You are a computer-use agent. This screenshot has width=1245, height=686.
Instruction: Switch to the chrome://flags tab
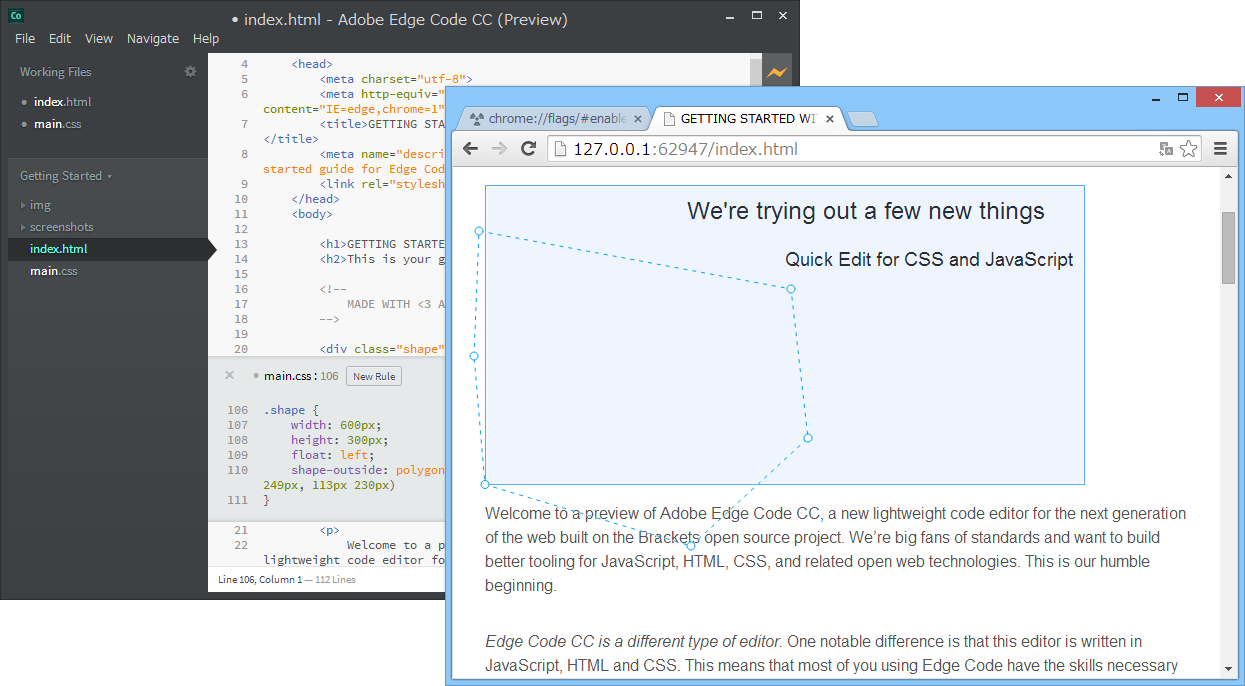(553, 117)
